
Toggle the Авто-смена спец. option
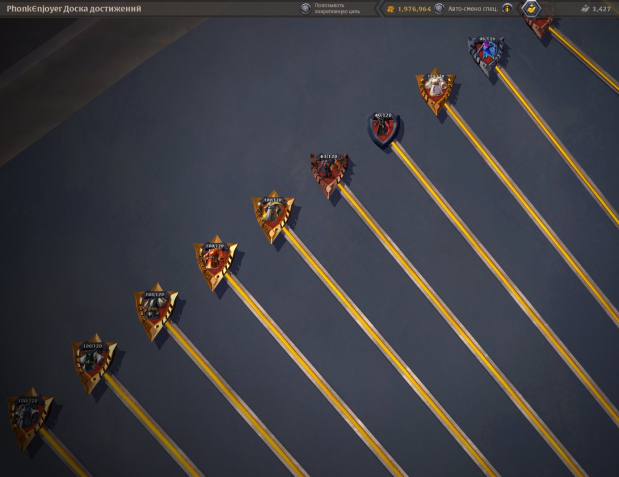(x=439, y=9)
